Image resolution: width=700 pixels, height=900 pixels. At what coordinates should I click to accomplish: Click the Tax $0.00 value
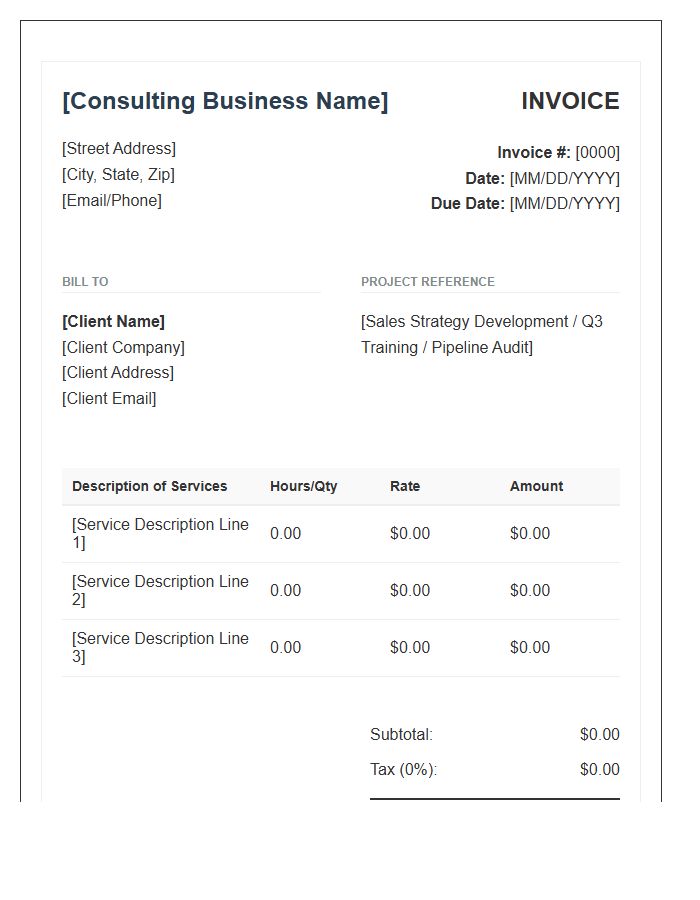[x=600, y=769]
